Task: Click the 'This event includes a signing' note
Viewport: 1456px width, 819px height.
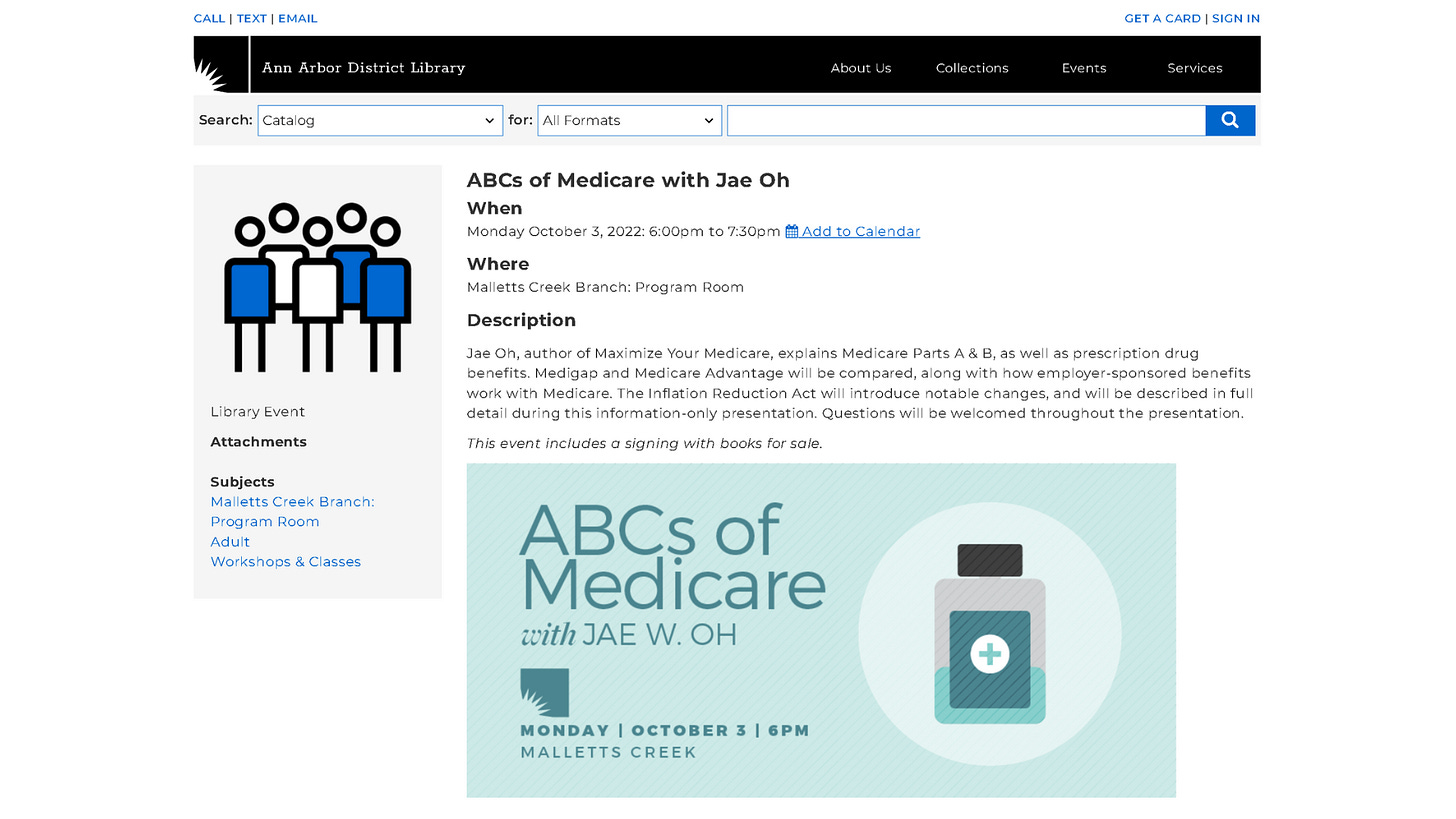Action: (645, 444)
